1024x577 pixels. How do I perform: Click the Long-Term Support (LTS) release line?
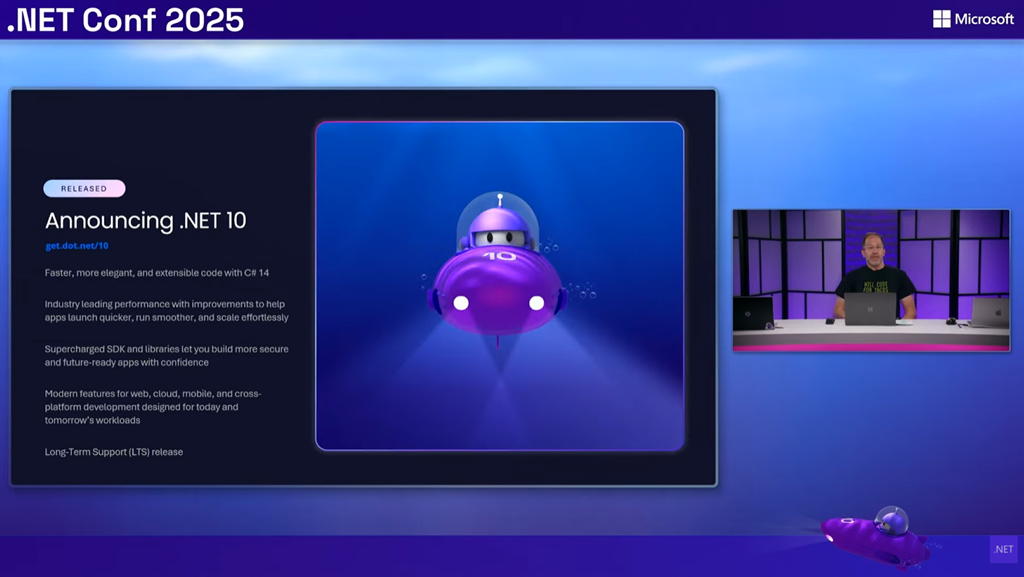point(114,452)
